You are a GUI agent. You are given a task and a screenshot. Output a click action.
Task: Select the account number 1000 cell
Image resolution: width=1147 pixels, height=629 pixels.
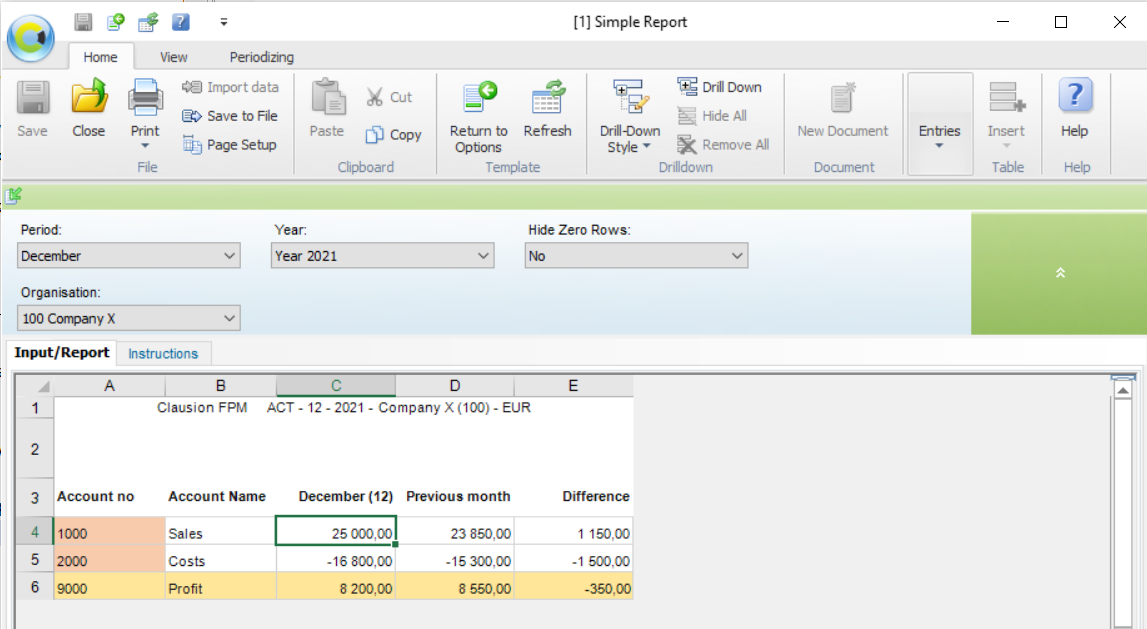click(x=109, y=532)
